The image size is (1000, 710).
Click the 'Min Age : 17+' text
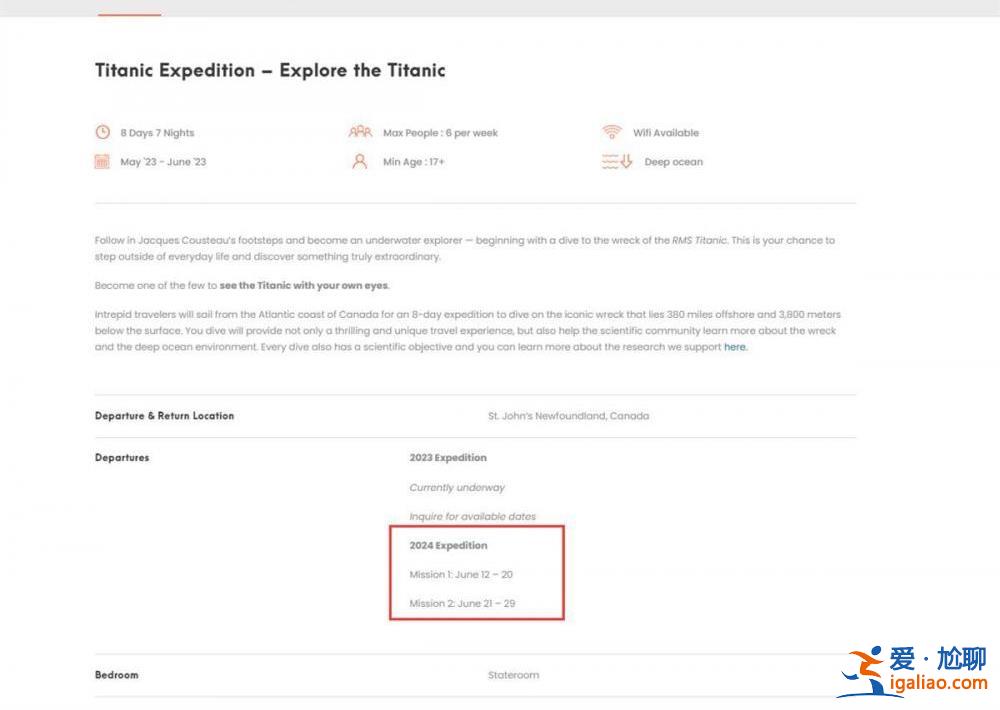click(x=413, y=162)
